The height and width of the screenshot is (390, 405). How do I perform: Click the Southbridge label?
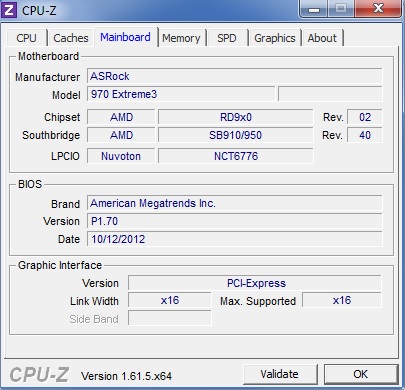[x=51, y=135]
